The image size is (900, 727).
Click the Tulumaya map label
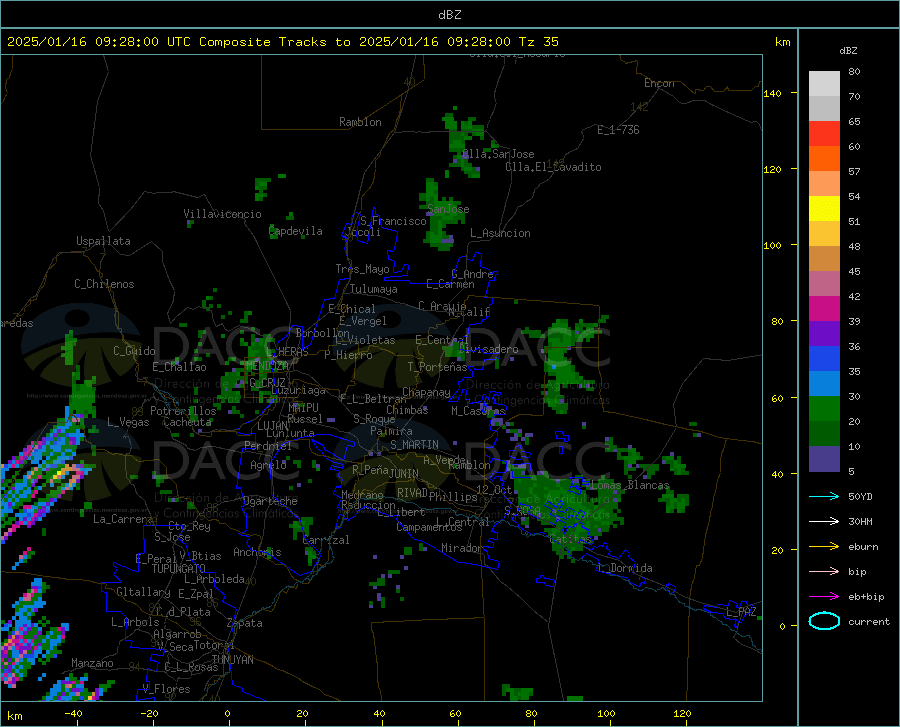374,289
